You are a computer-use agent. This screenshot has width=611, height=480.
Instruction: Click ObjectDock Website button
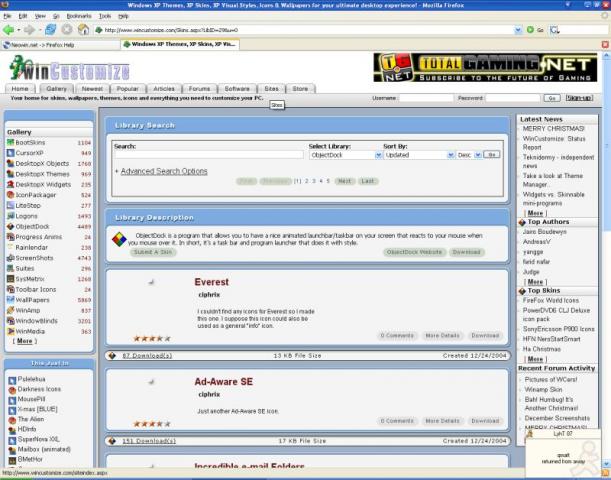tap(414, 252)
